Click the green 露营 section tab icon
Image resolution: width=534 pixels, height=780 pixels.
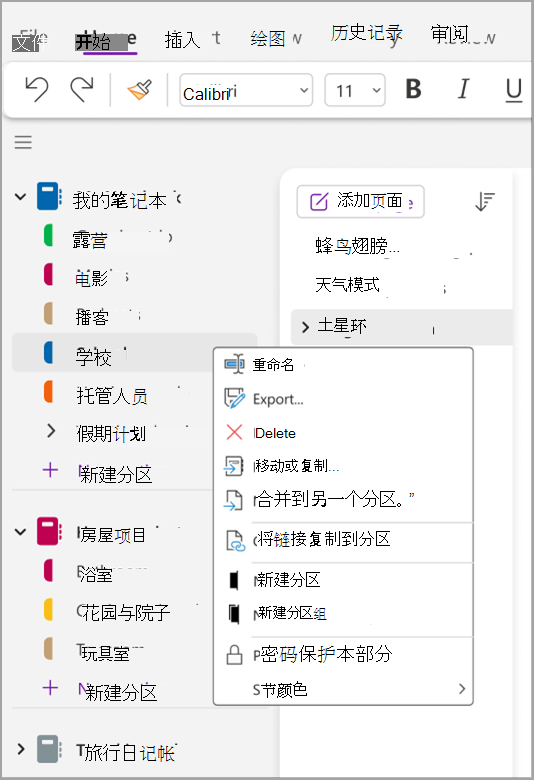click(x=48, y=235)
